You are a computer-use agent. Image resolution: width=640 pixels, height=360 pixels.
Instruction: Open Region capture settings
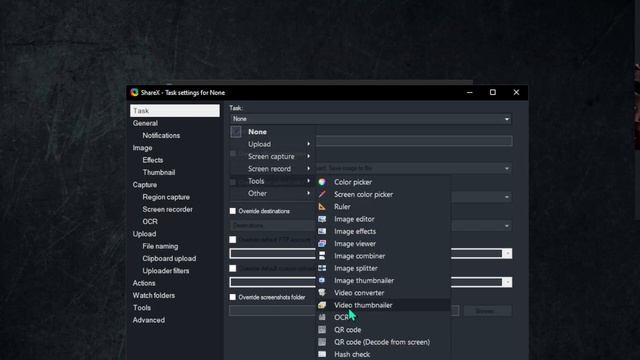coord(166,197)
